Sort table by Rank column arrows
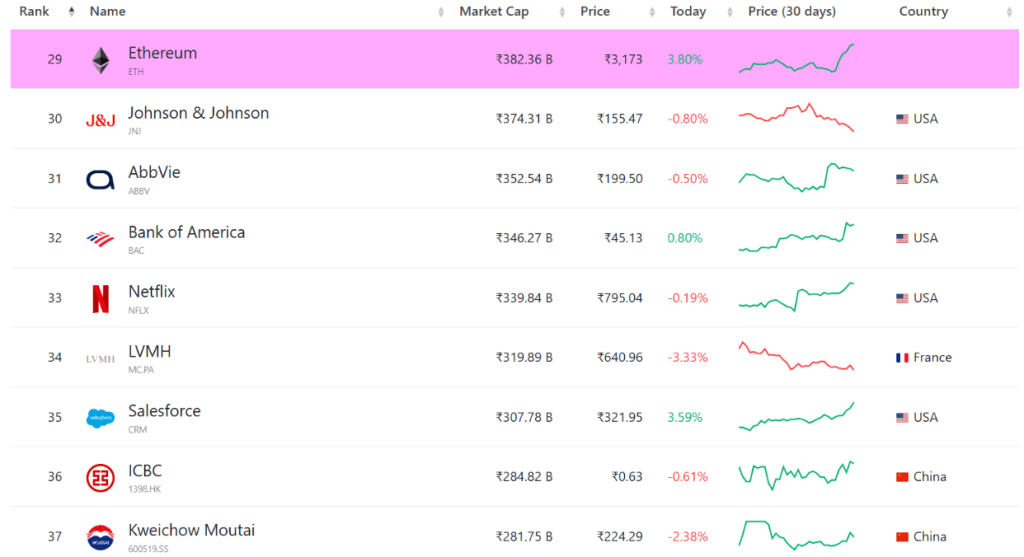1024x557 pixels. click(x=71, y=12)
